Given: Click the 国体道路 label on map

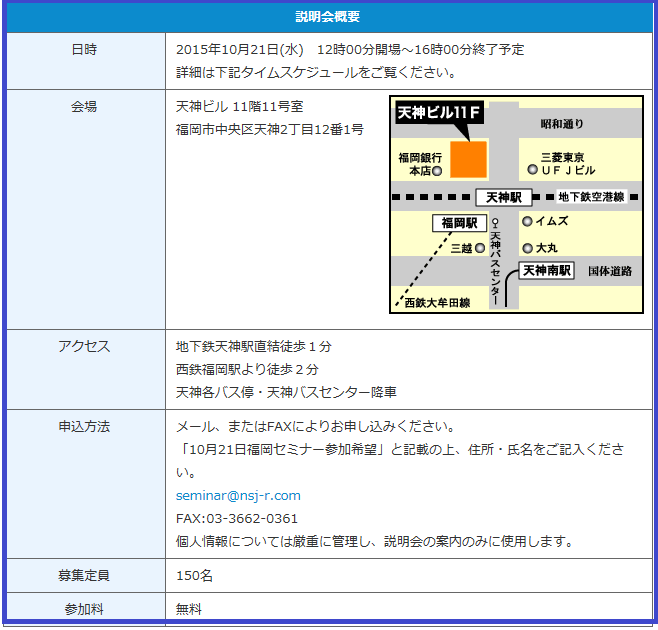Looking at the screenshot, I should pos(610,271).
